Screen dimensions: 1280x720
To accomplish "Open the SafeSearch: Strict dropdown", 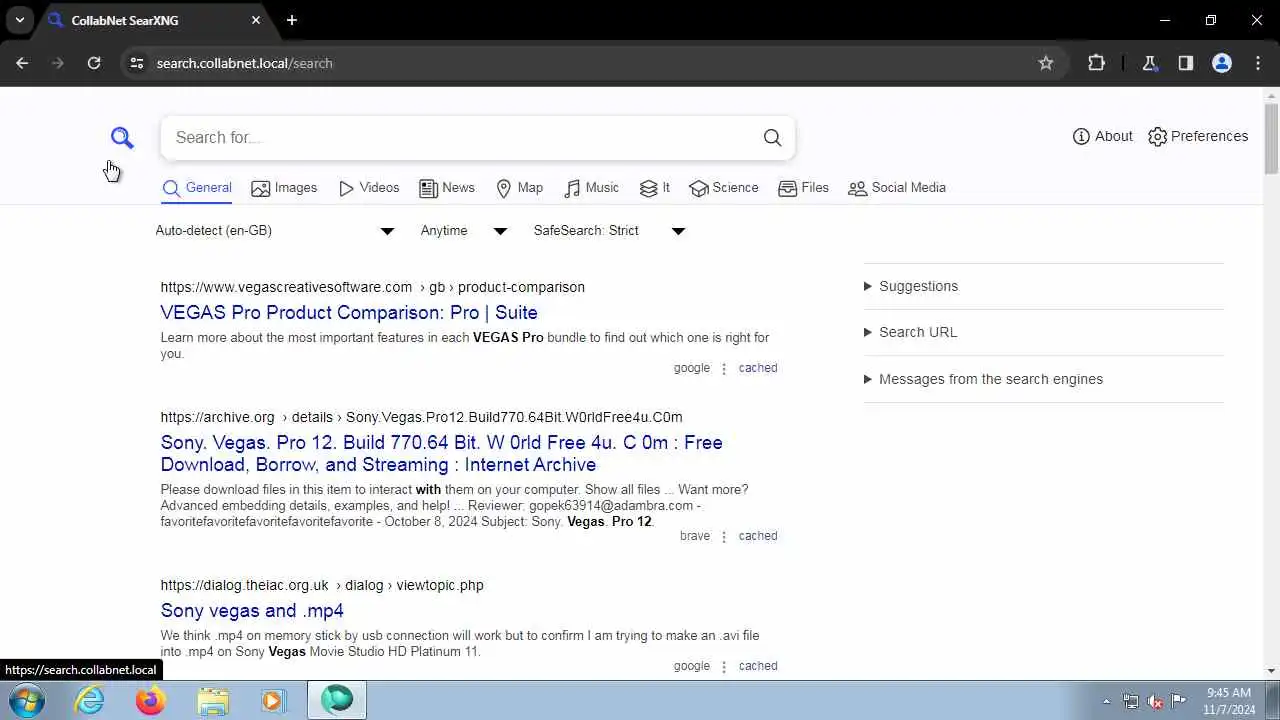I will click(609, 231).
